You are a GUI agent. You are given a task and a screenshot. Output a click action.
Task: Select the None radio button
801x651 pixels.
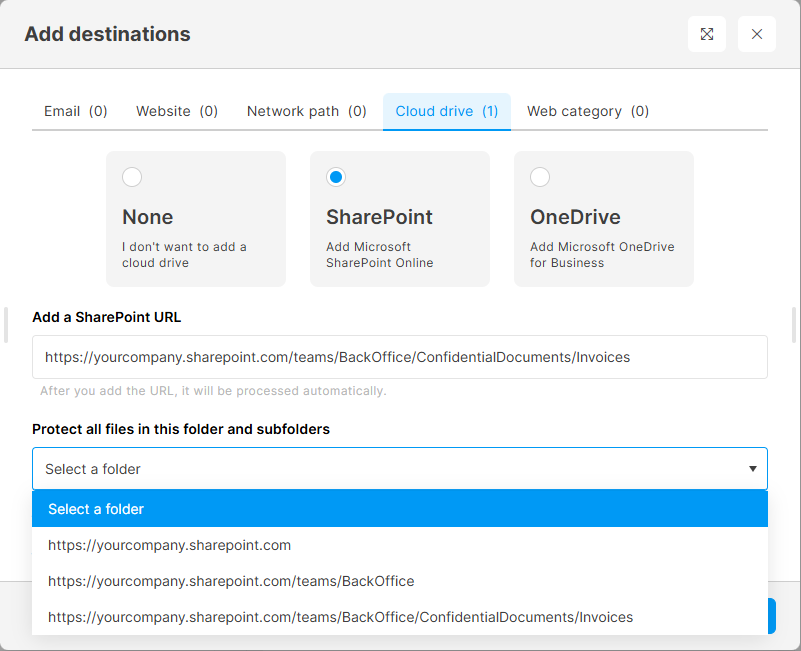pyautogui.click(x=132, y=177)
